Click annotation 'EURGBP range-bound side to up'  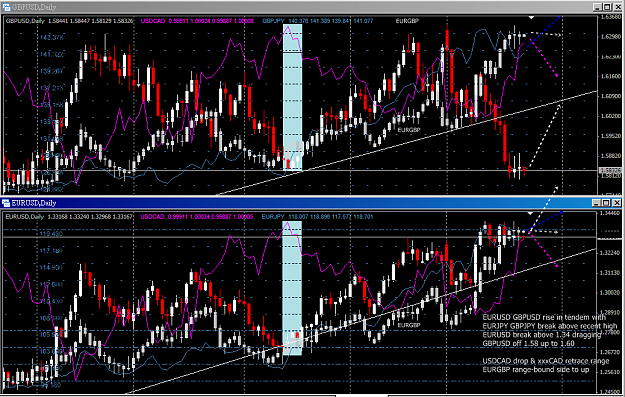536,370
